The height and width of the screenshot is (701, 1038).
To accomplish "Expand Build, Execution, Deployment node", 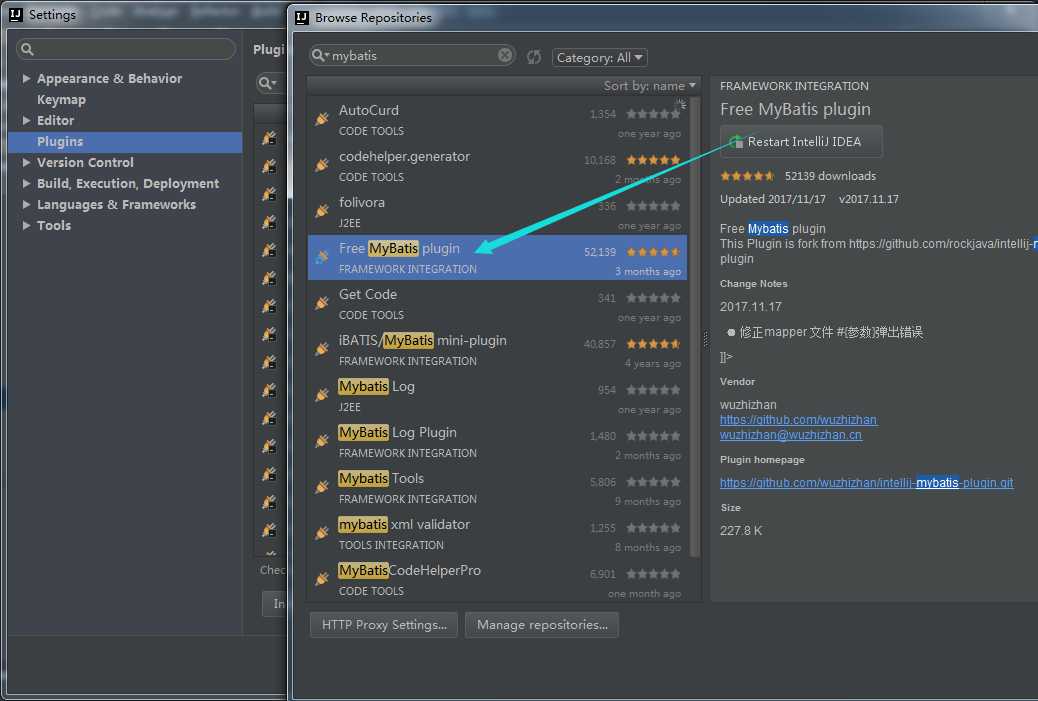I will pos(26,183).
